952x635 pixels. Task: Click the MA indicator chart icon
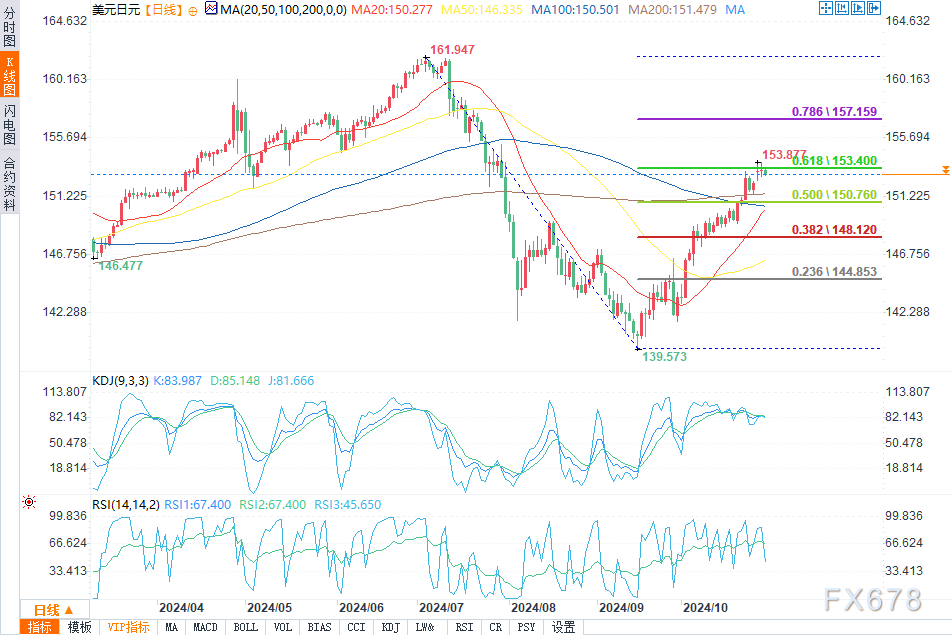point(208,10)
